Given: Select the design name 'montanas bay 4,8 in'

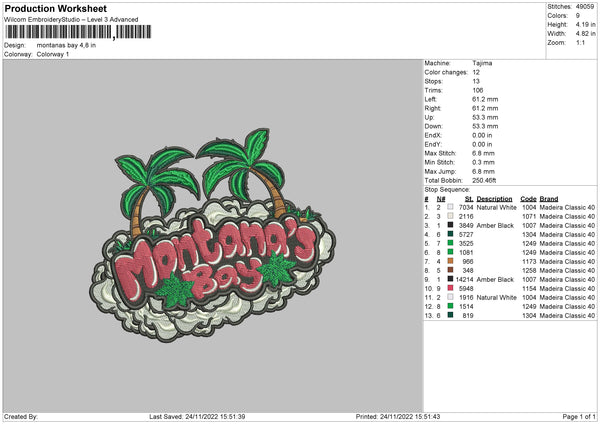Looking at the screenshot, I should coord(66,45).
